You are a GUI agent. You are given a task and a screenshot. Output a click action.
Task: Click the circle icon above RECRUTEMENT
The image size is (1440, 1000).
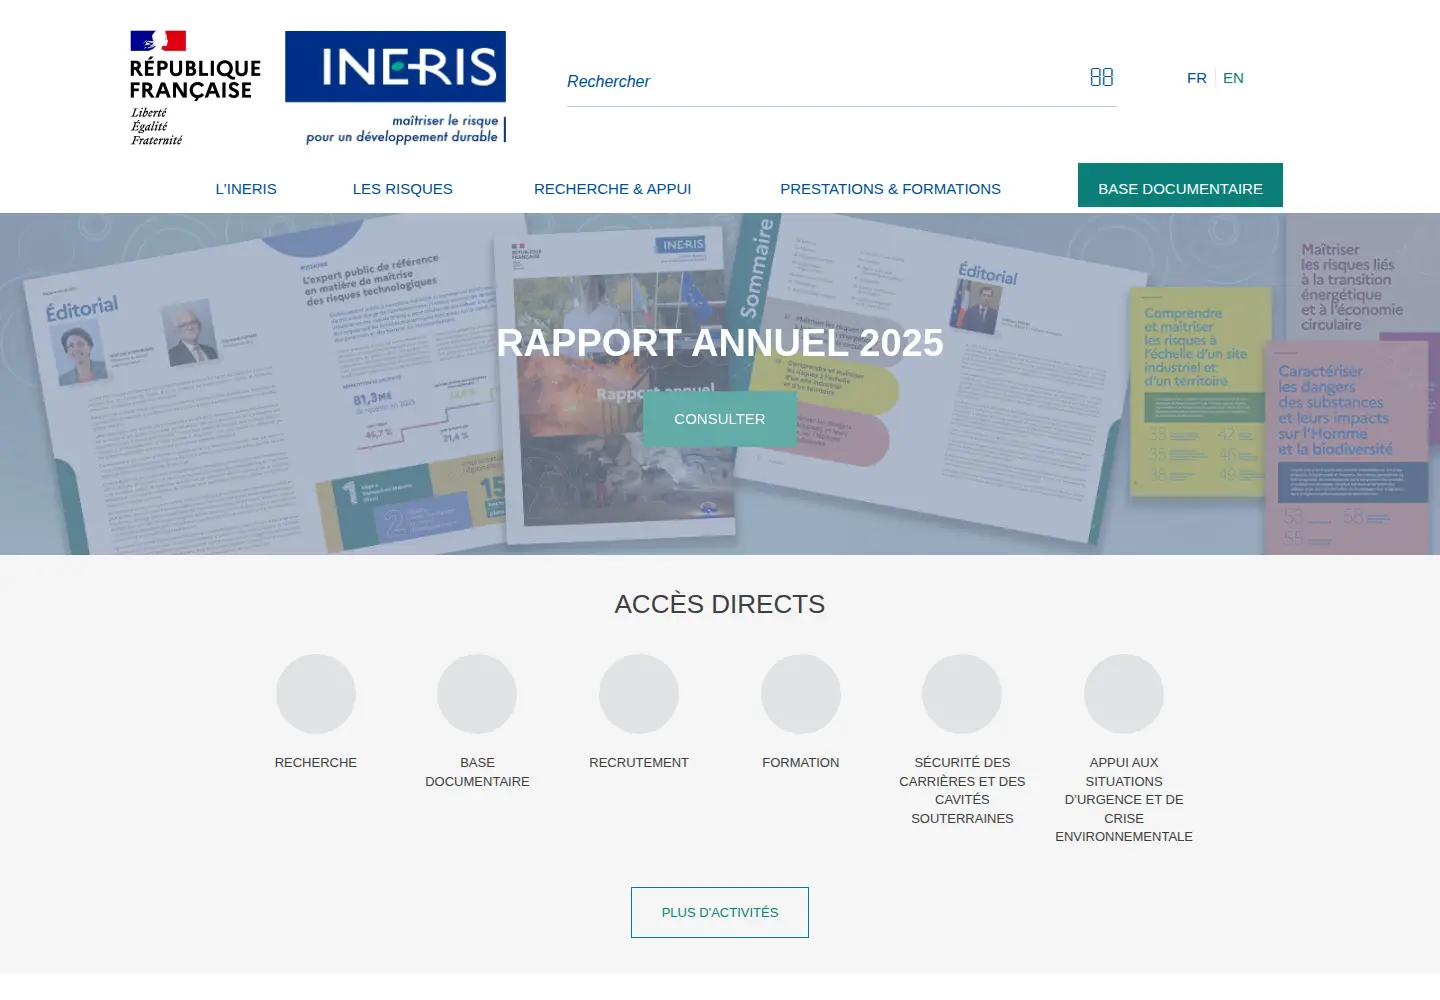[x=639, y=694]
